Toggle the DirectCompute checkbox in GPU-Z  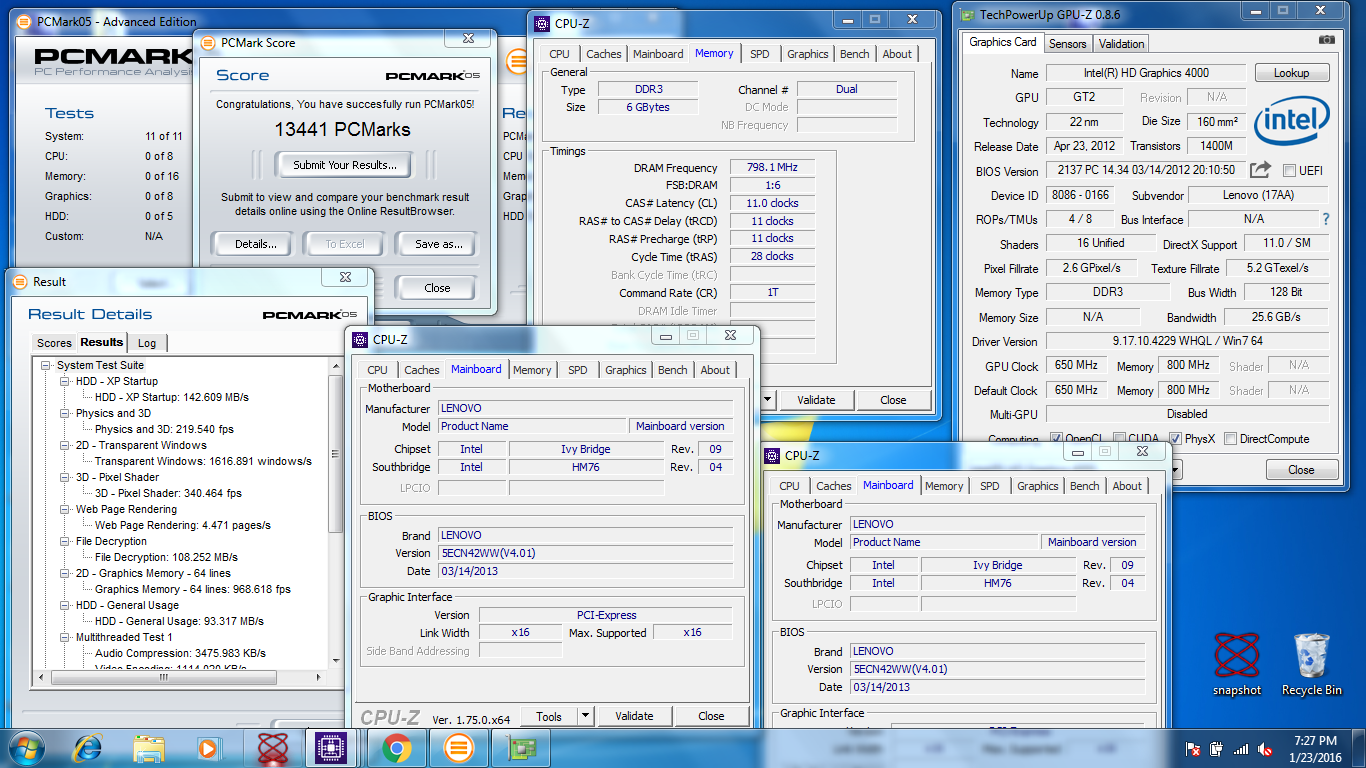click(x=1231, y=439)
